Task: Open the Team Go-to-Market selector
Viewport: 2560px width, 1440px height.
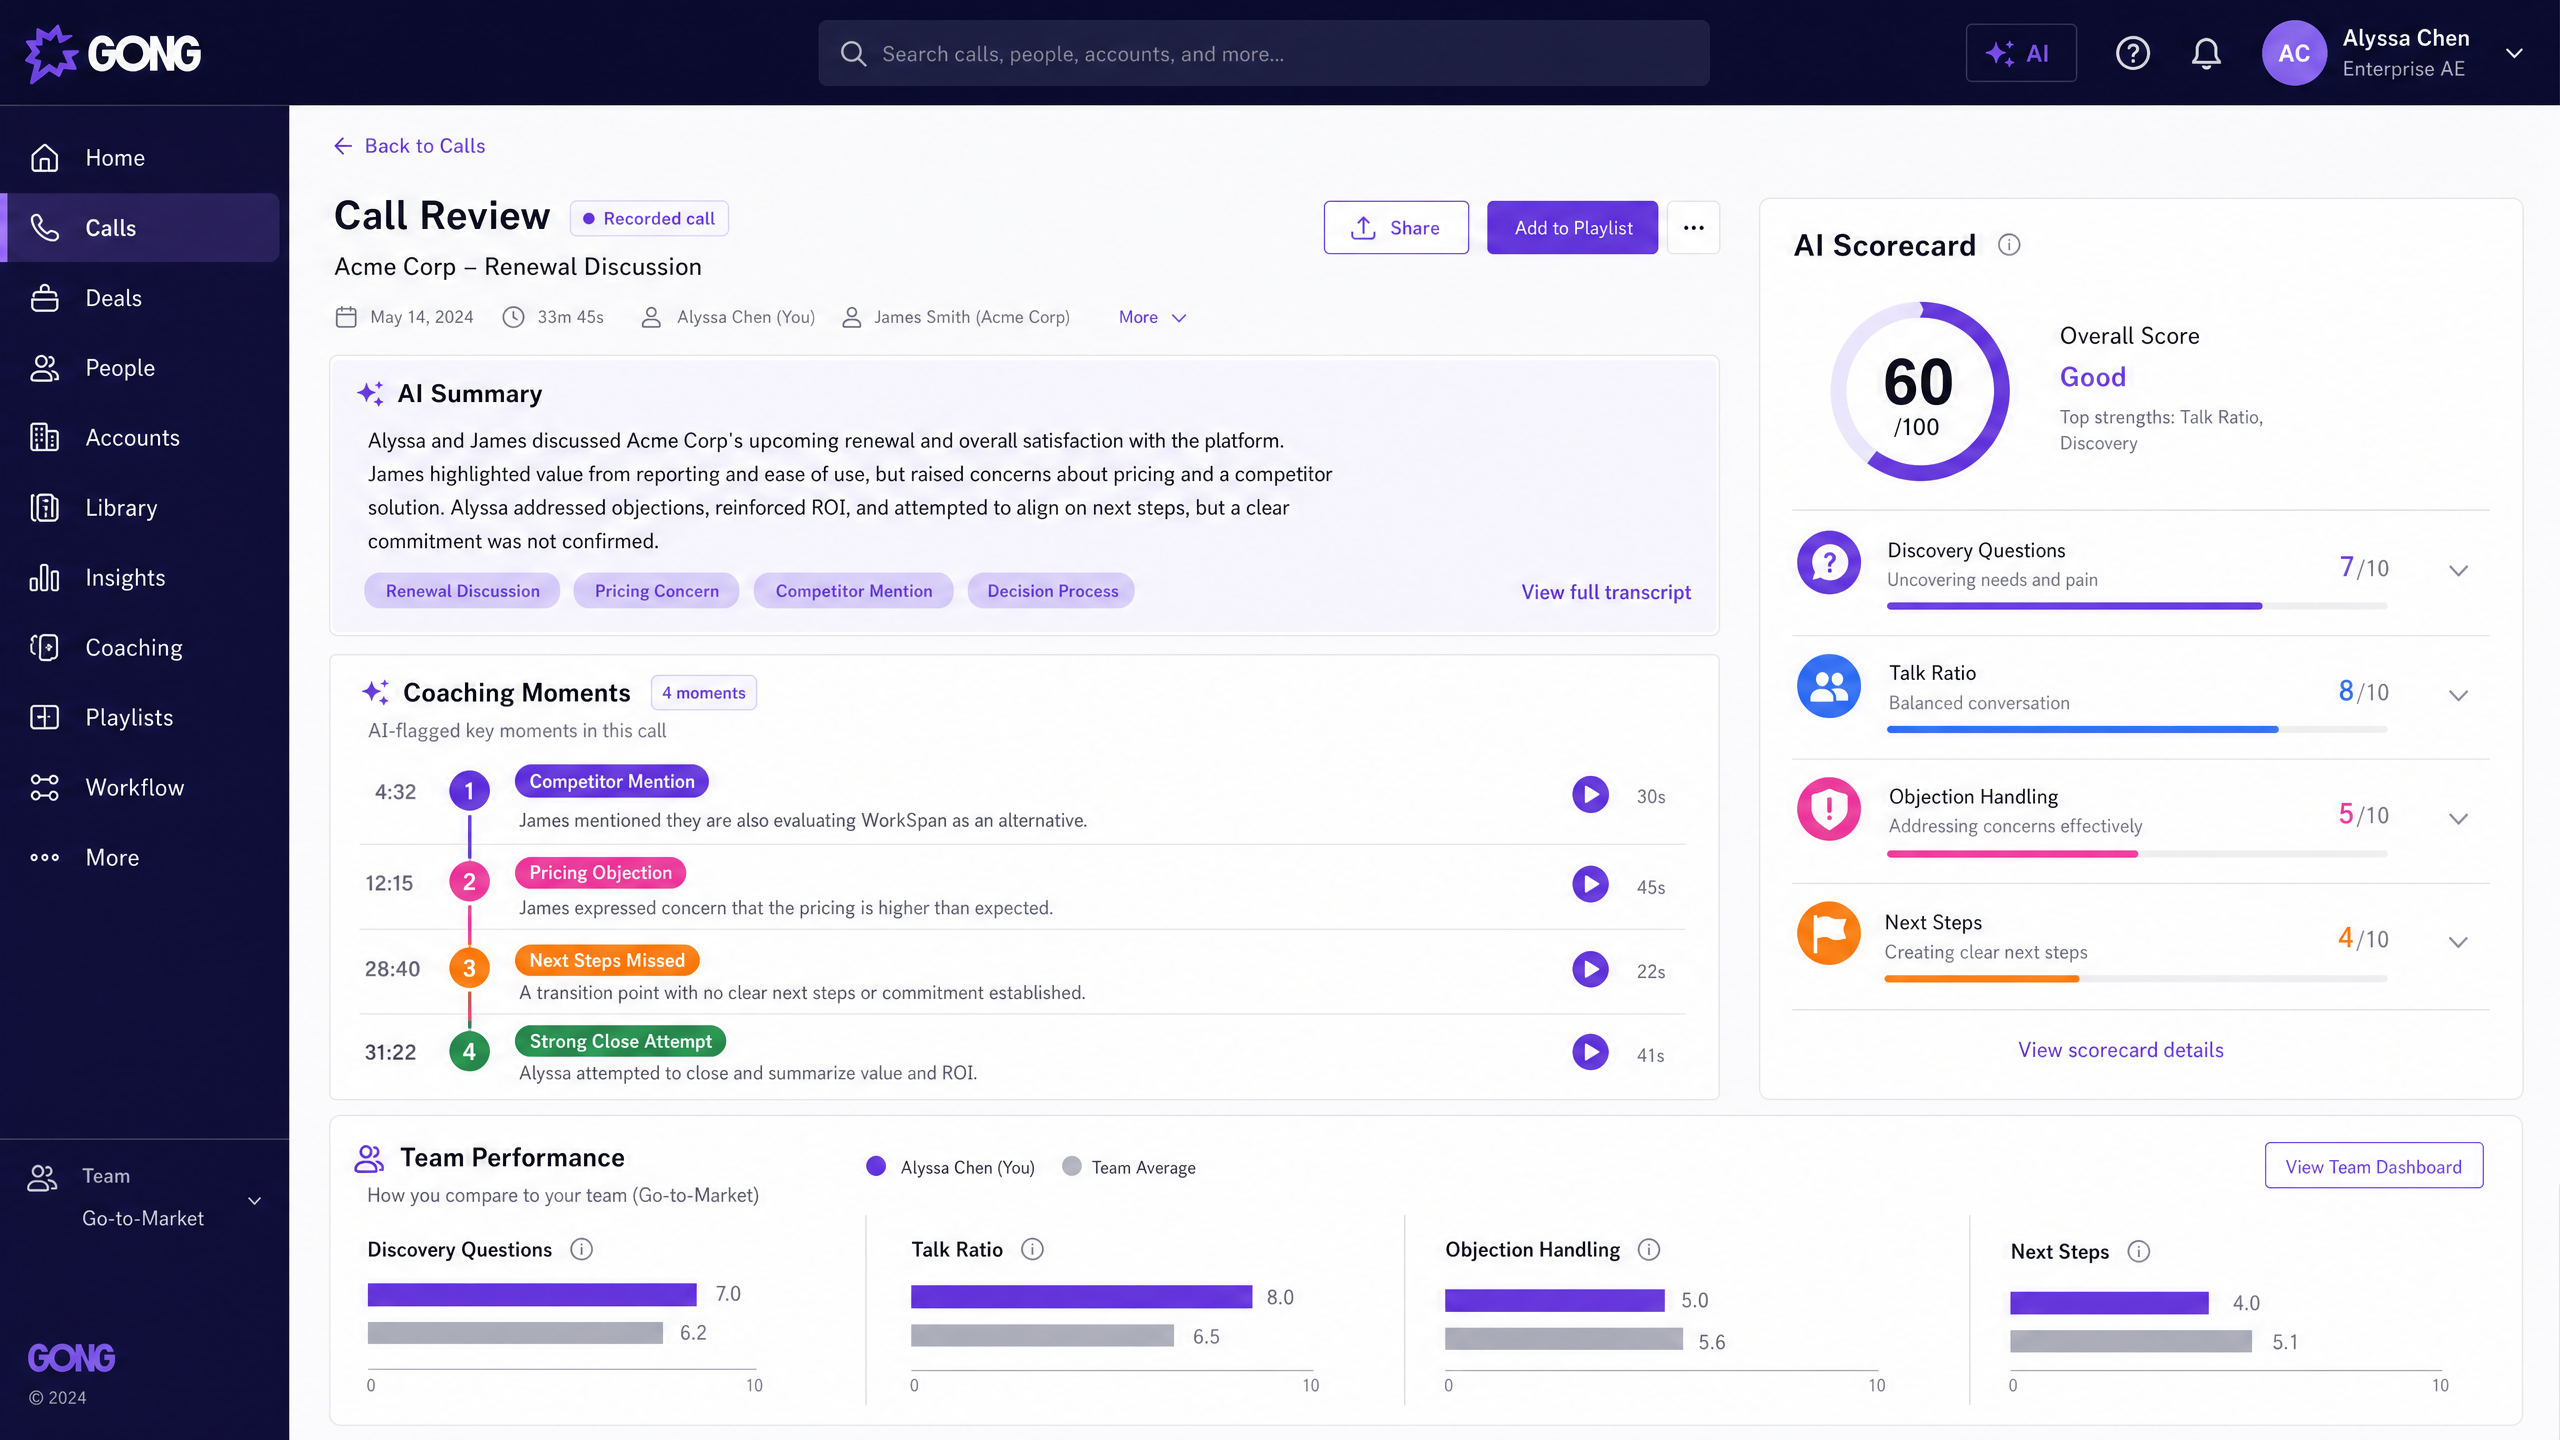Action: tap(144, 1198)
